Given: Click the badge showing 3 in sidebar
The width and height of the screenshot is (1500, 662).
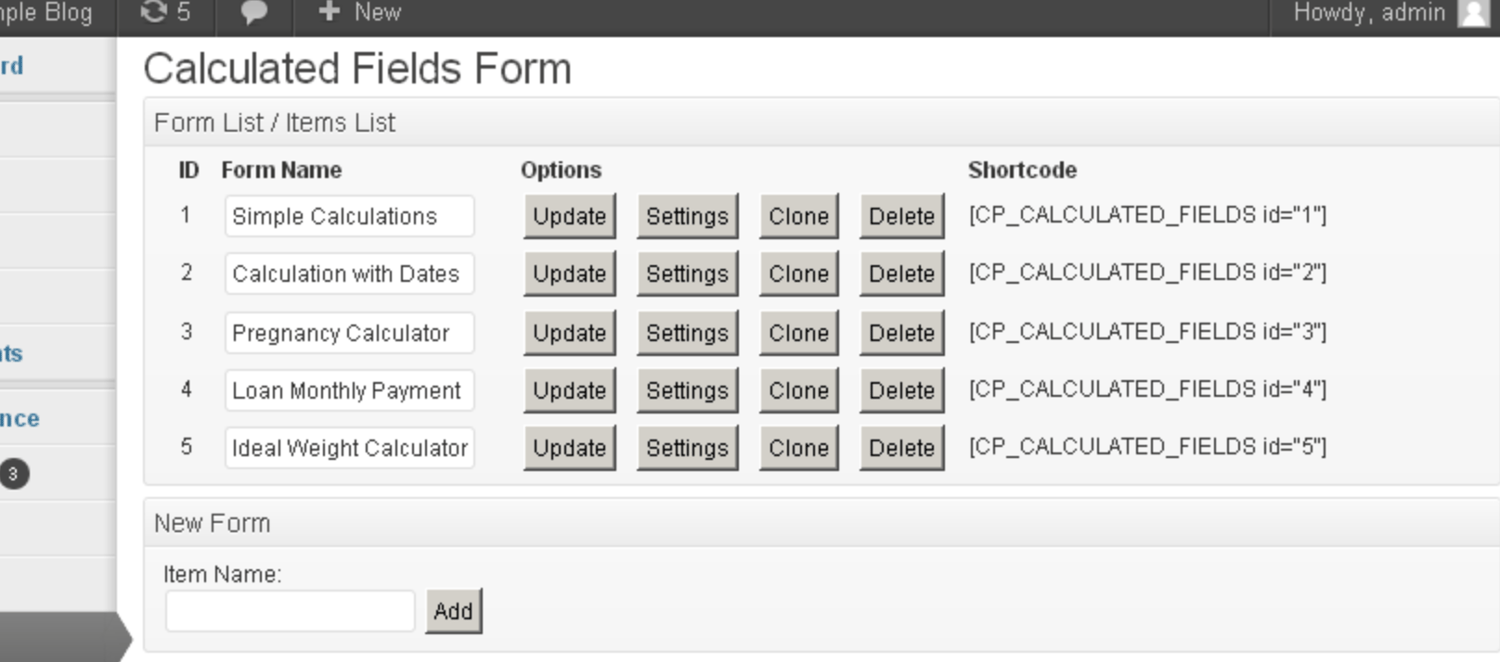Looking at the screenshot, I should 13,474.
